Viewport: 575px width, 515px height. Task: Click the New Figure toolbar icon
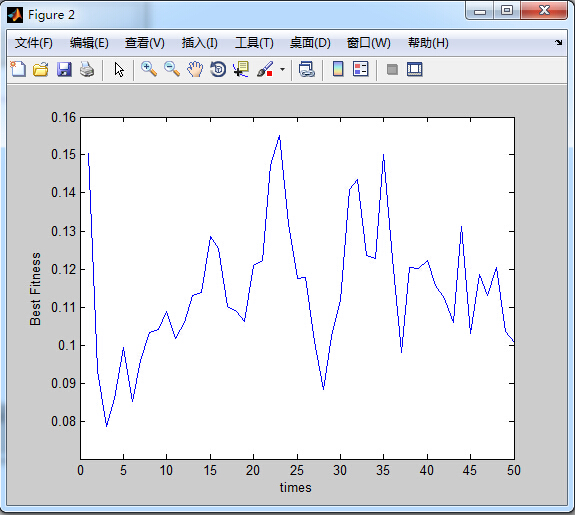18,69
